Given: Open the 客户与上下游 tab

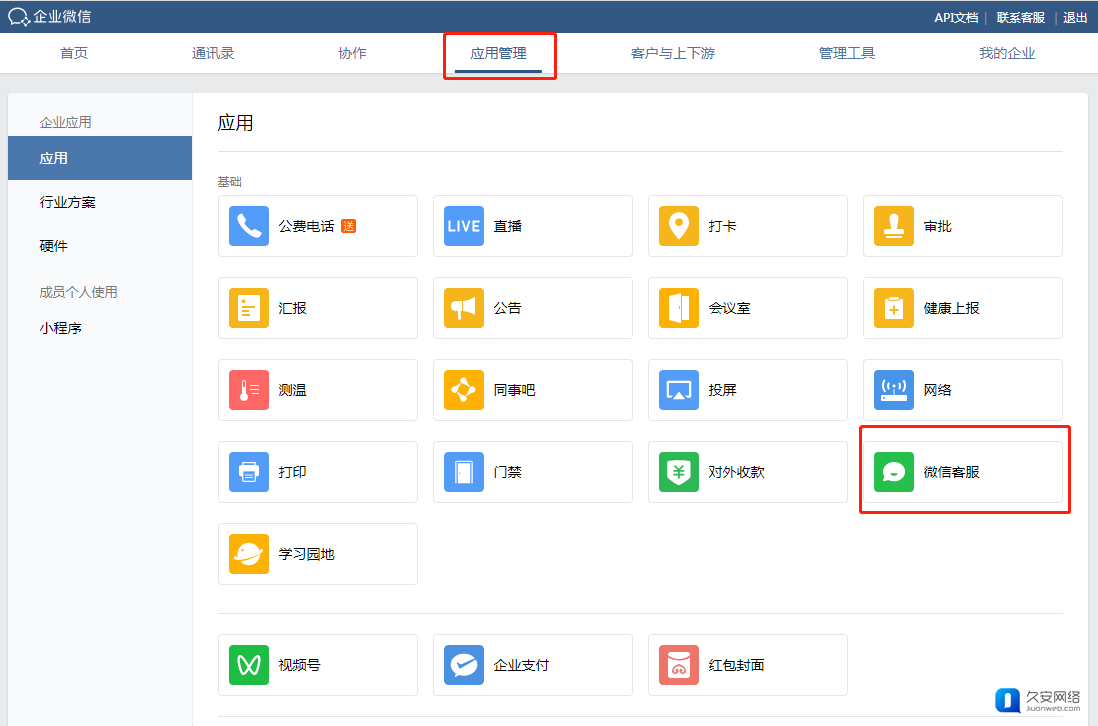Looking at the screenshot, I should [x=672, y=53].
